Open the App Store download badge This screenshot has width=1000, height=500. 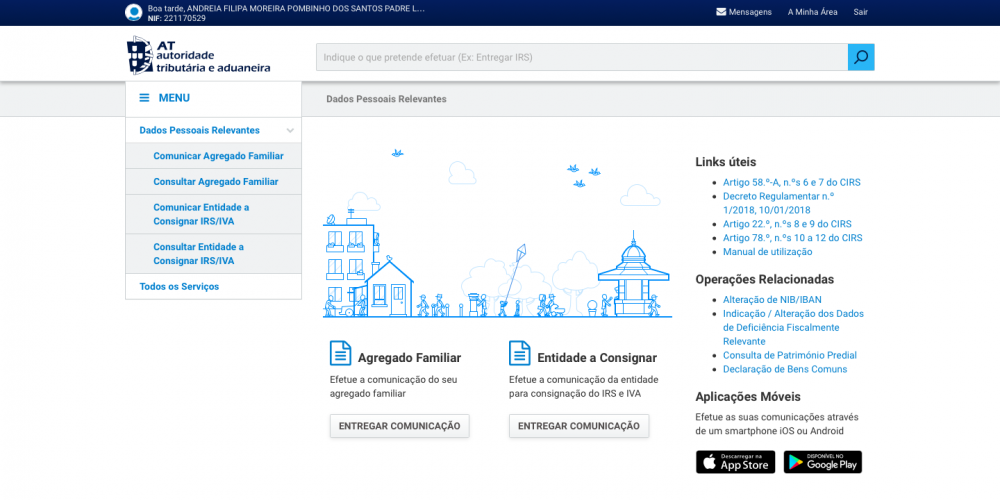pos(735,462)
